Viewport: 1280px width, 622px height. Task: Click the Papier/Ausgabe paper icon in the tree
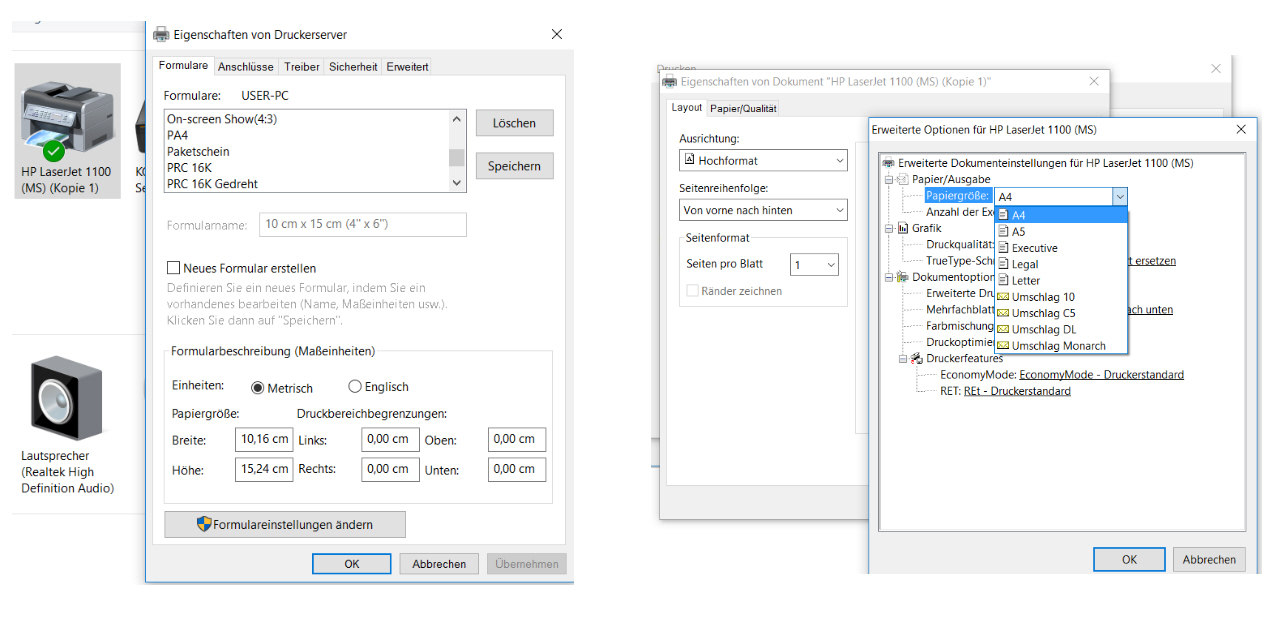(903, 179)
